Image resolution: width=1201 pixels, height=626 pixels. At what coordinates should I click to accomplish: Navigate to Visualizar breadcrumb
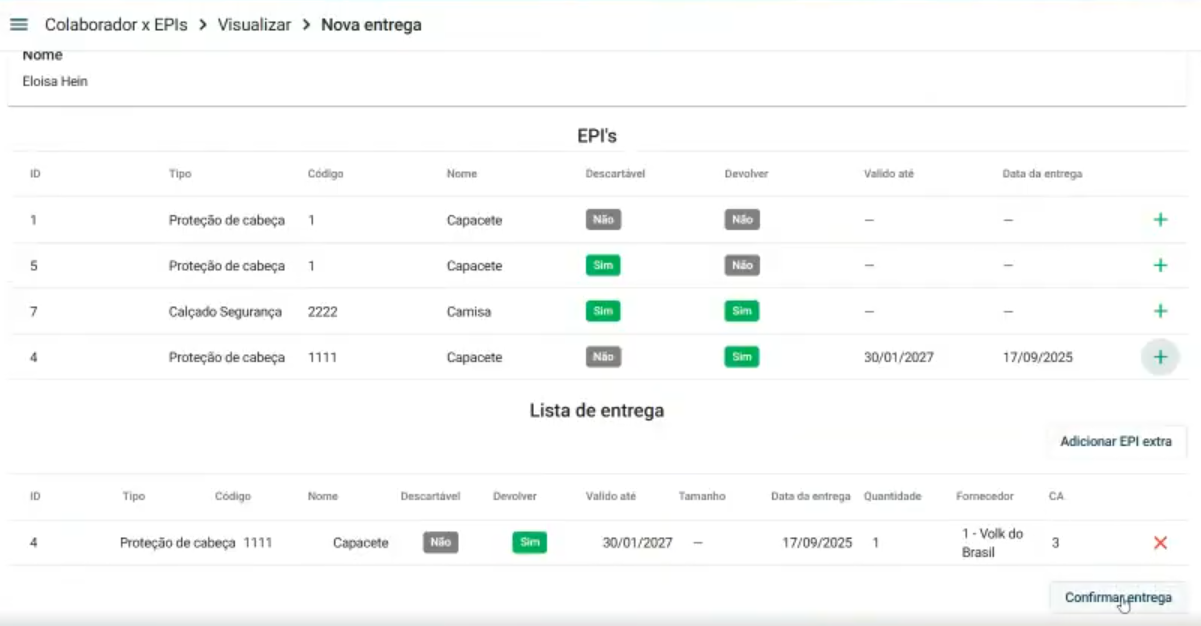click(254, 25)
